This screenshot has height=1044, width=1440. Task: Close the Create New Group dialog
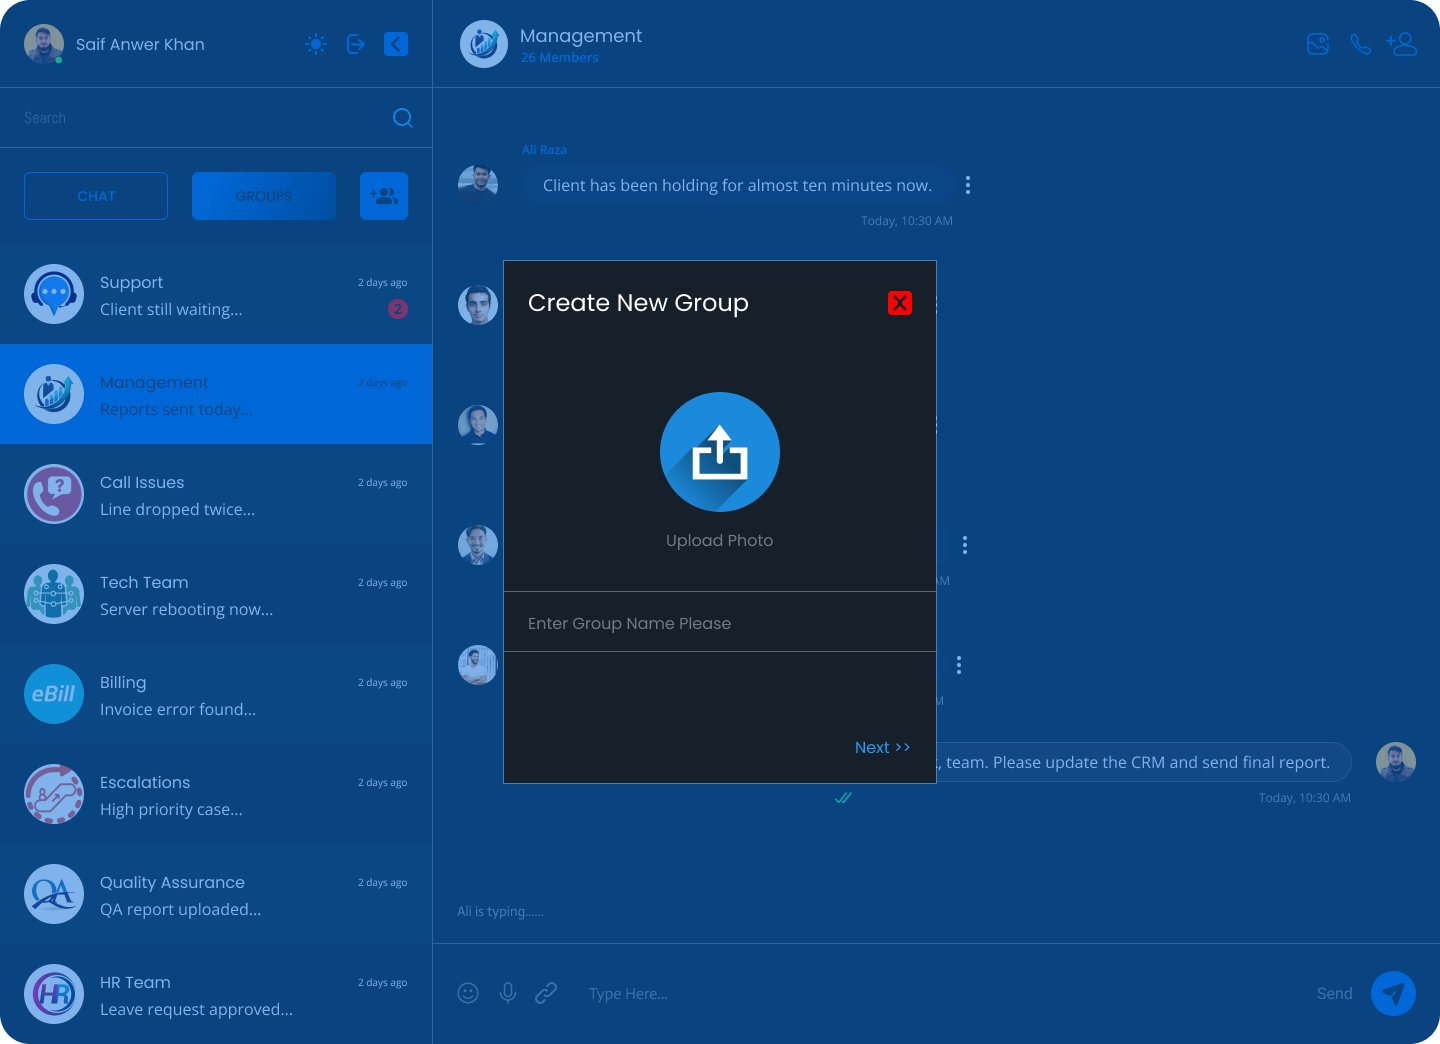tap(900, 303)
